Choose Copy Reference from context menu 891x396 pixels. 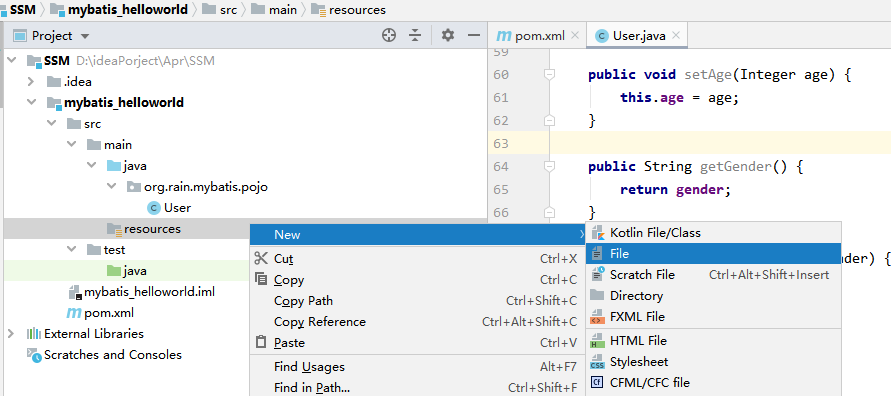tap(418, 322)
